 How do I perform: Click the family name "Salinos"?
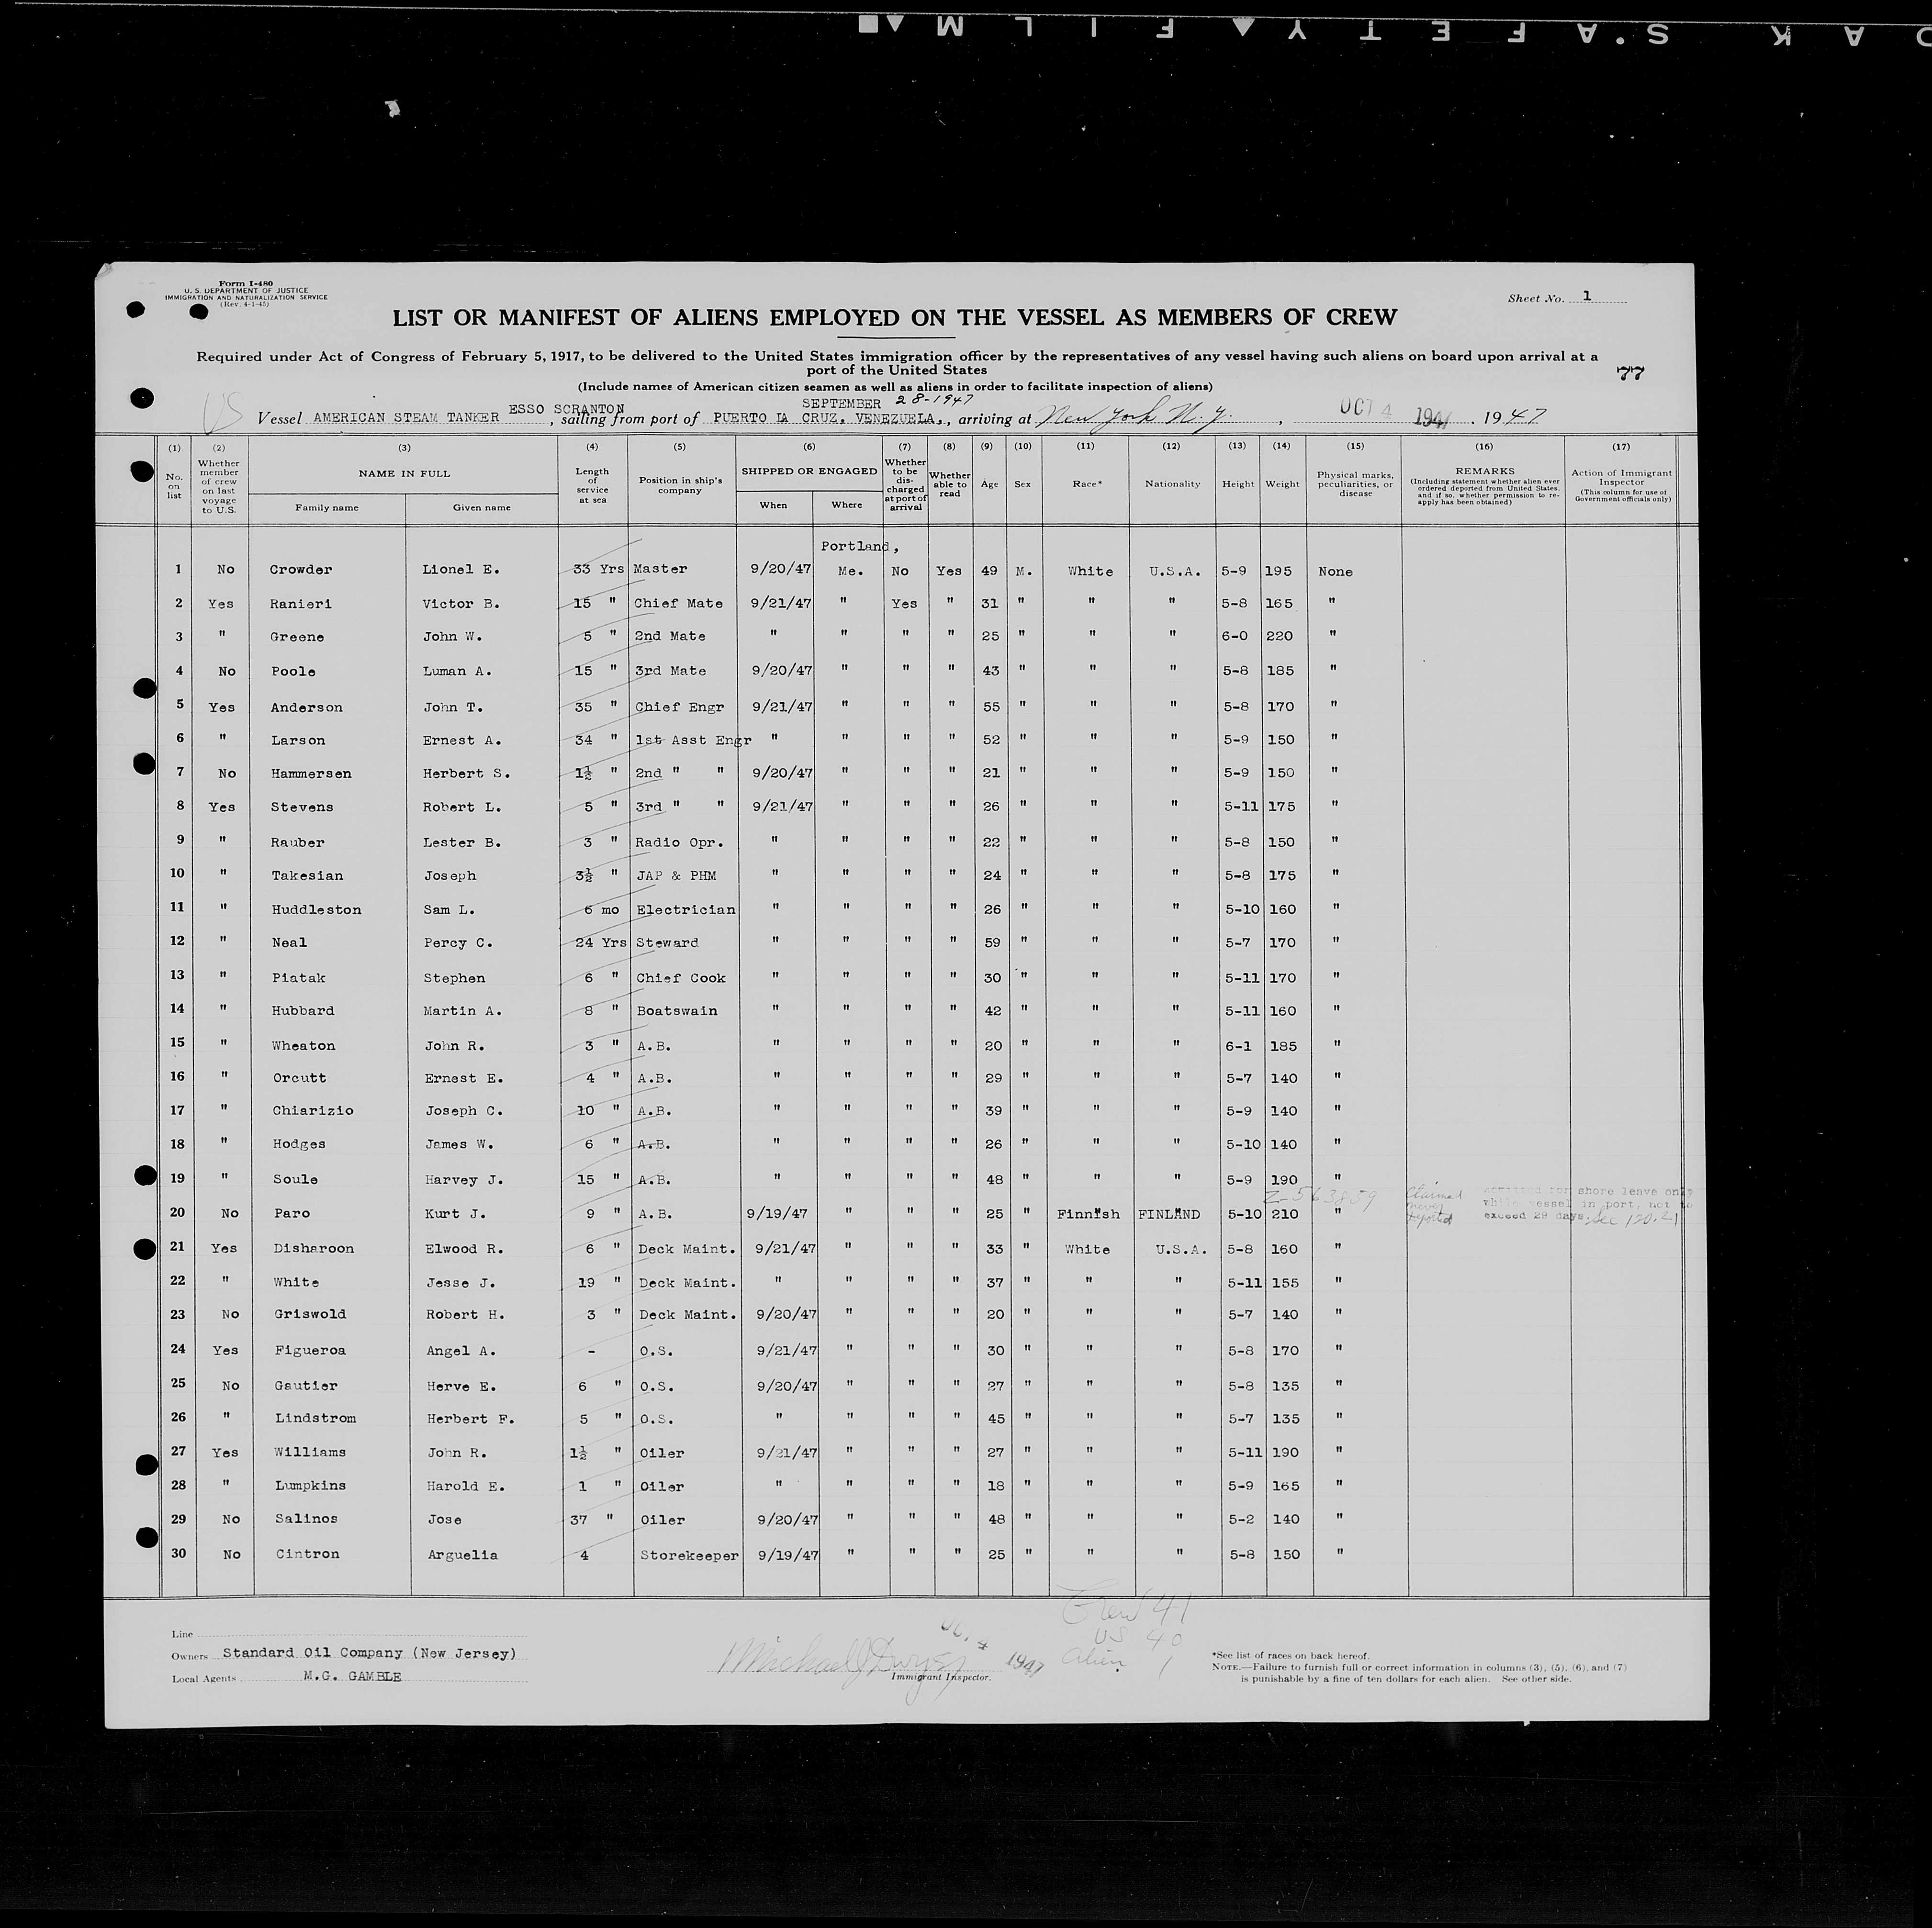tap(307, 1519)
